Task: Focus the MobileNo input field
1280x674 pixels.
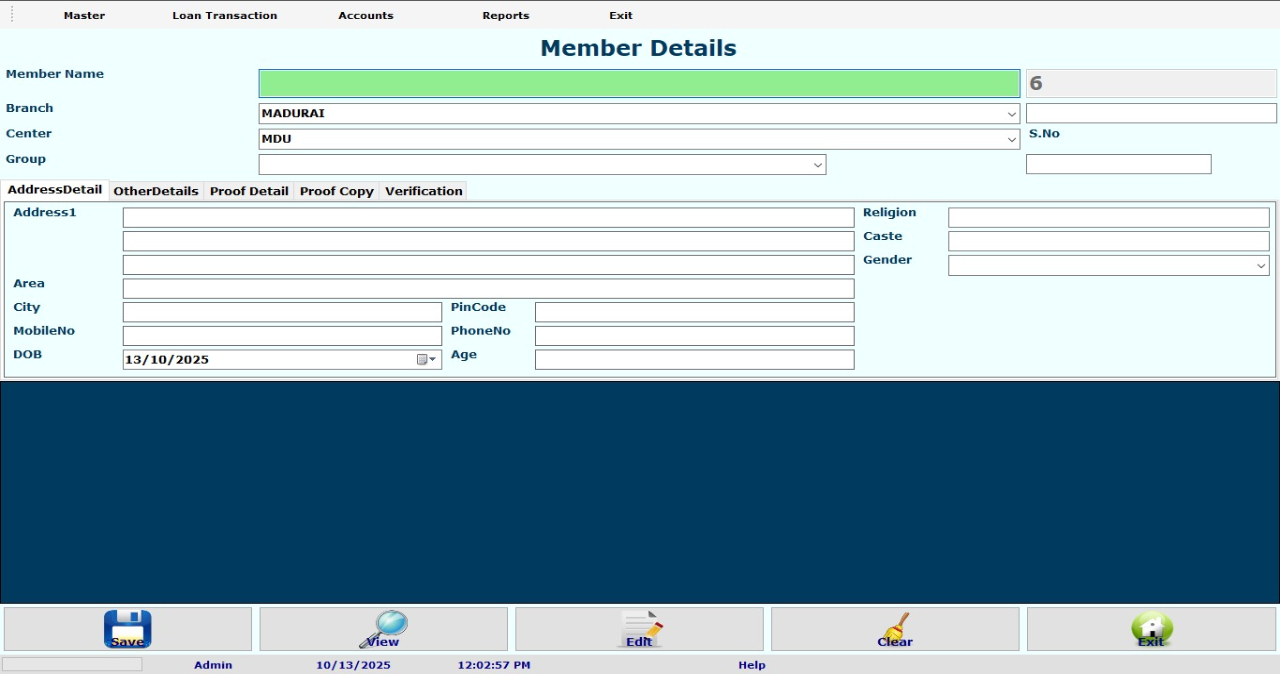Action: tap(282, 336)
